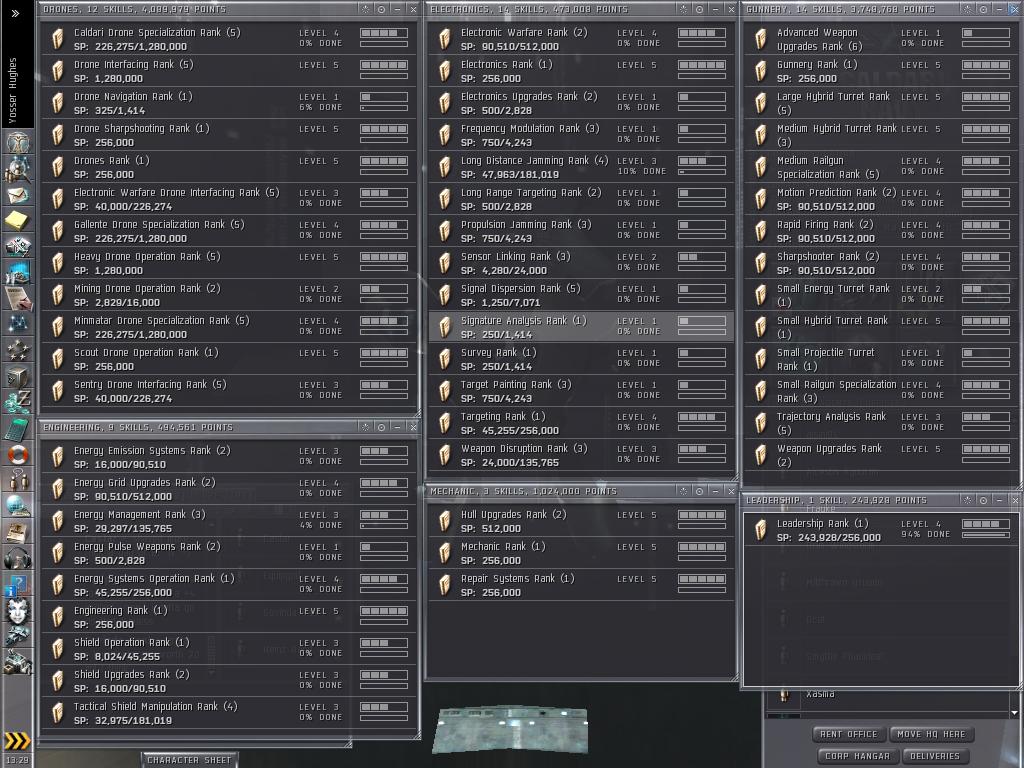Open the EVE Mail envelope icon
This screenshot has width=1024, height=768.
click(x=18, y=195)
